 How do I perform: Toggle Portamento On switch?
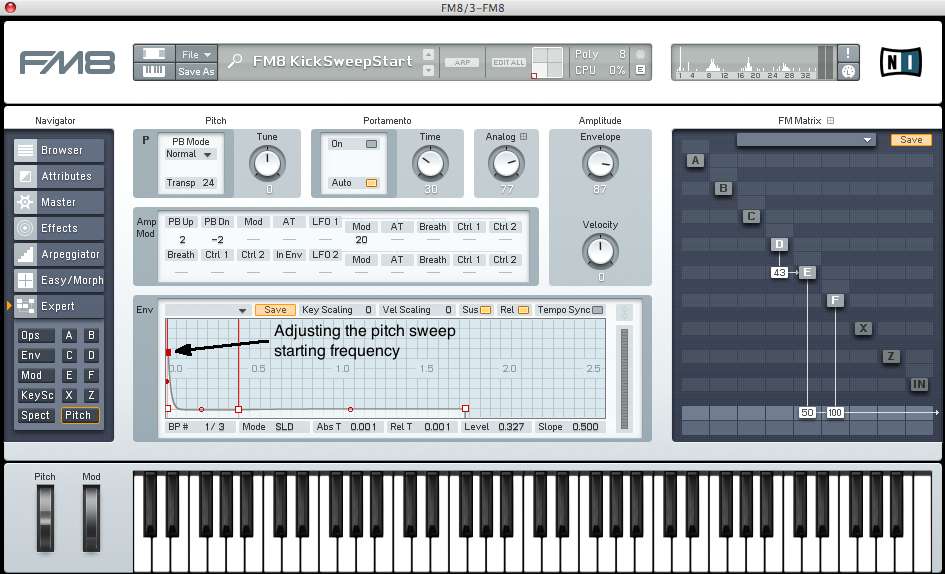[372, 144]
